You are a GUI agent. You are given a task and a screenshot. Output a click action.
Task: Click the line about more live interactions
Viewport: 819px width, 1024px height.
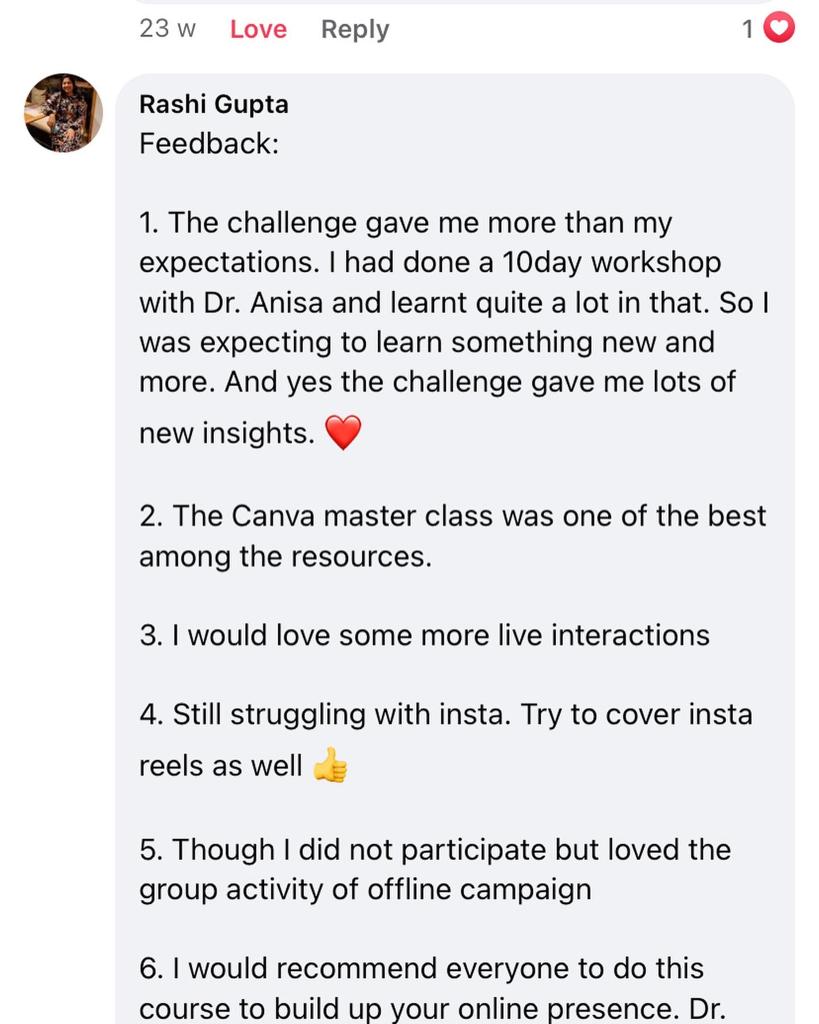tap(424, 635)
